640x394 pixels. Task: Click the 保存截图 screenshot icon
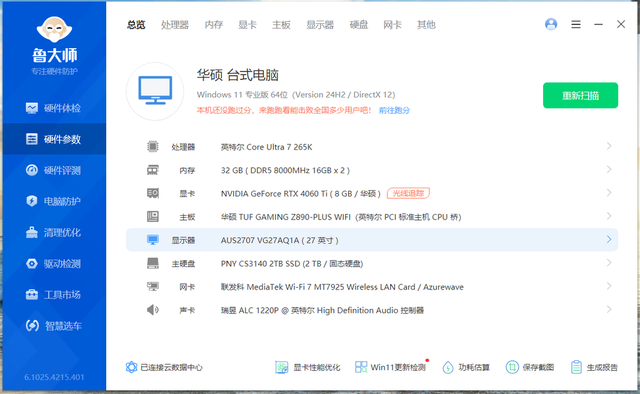pyautogui.click(x=512, y=367)
